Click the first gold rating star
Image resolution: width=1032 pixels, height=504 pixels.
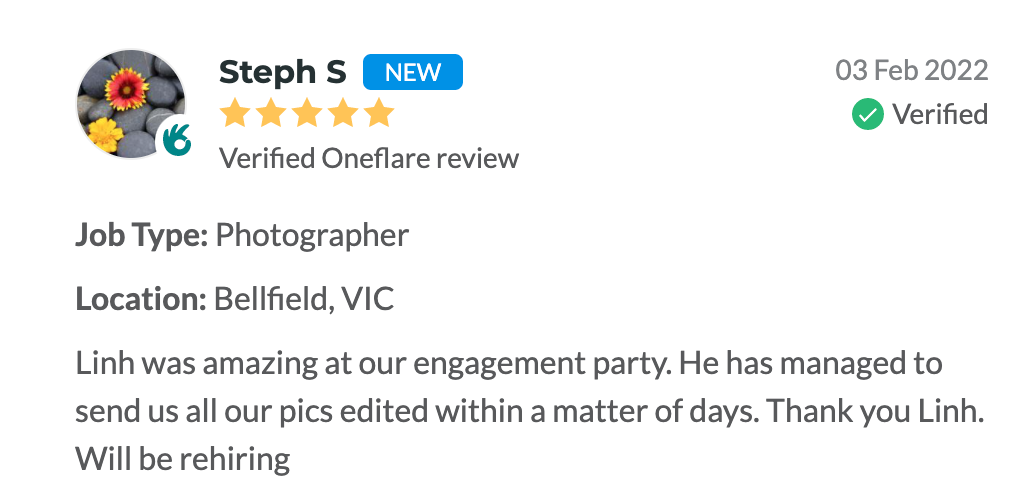tap(235, 114)
